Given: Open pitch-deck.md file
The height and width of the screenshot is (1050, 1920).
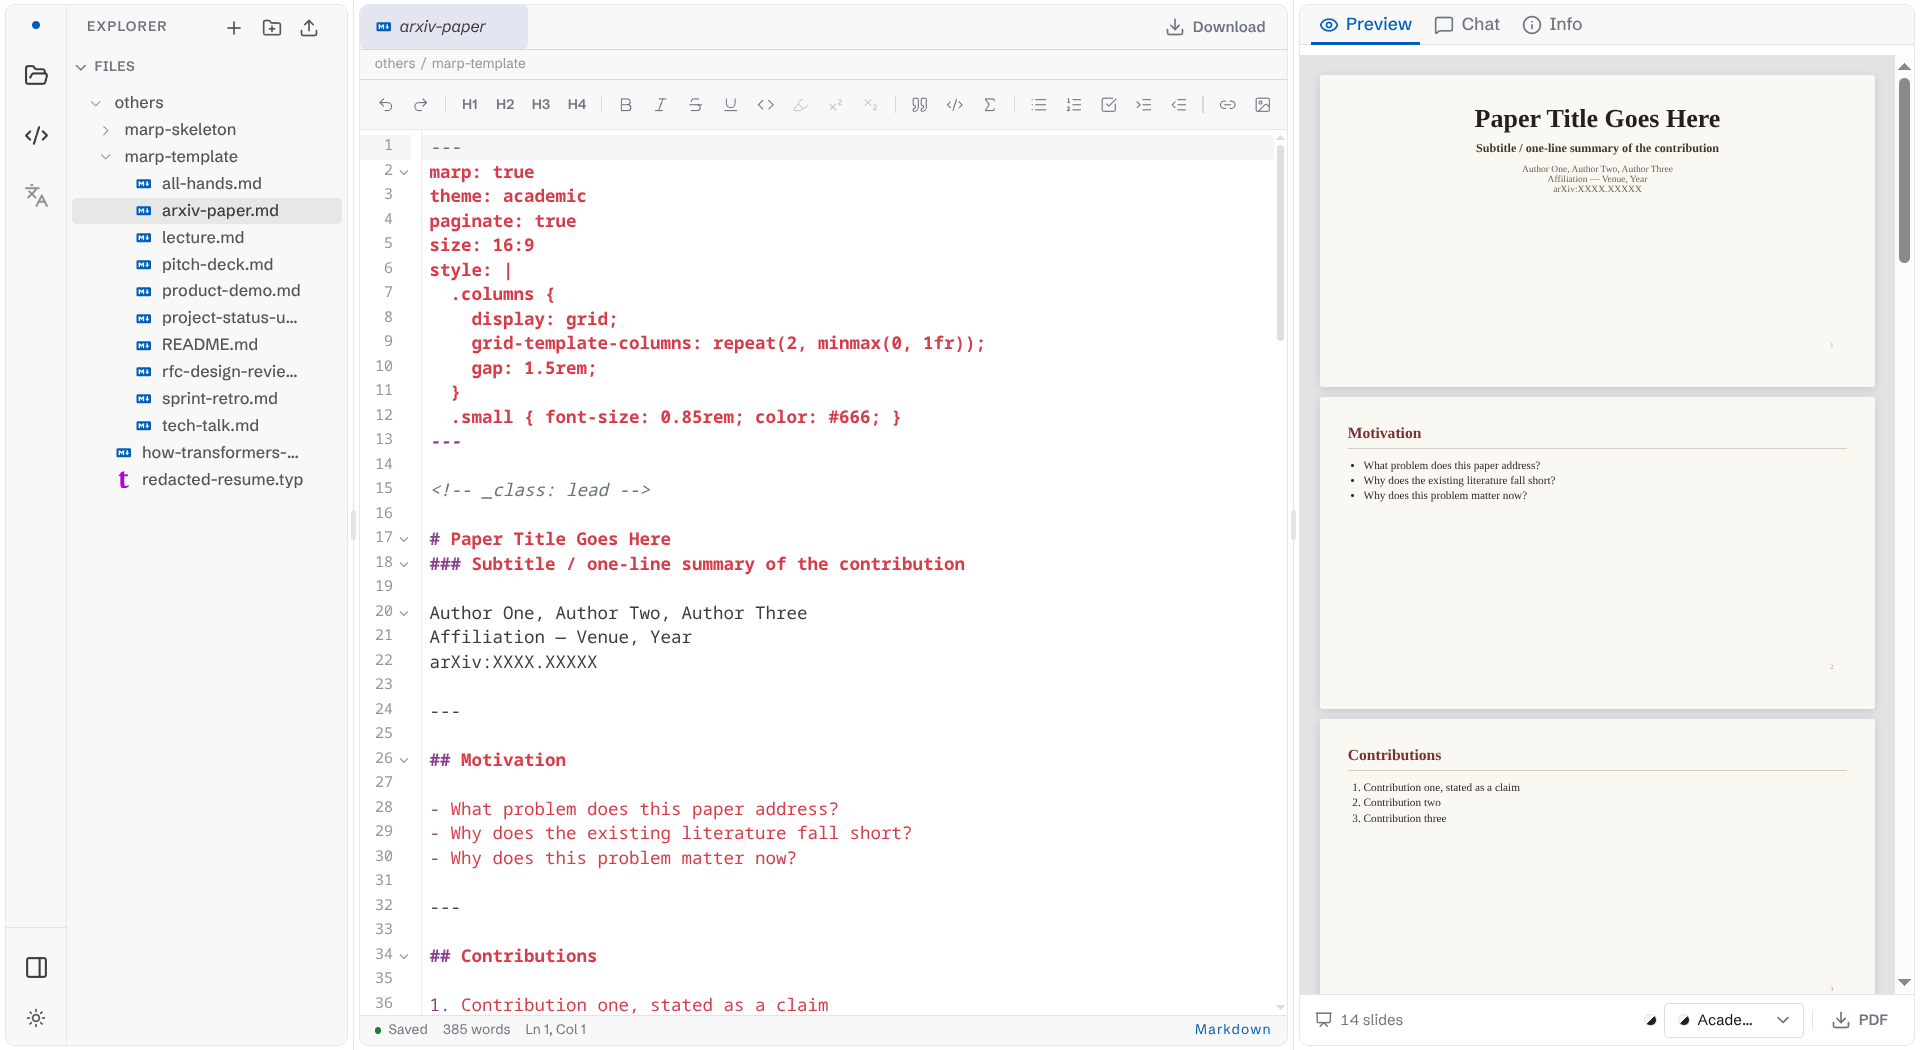Looking at the screenshot, I should 207,265.
